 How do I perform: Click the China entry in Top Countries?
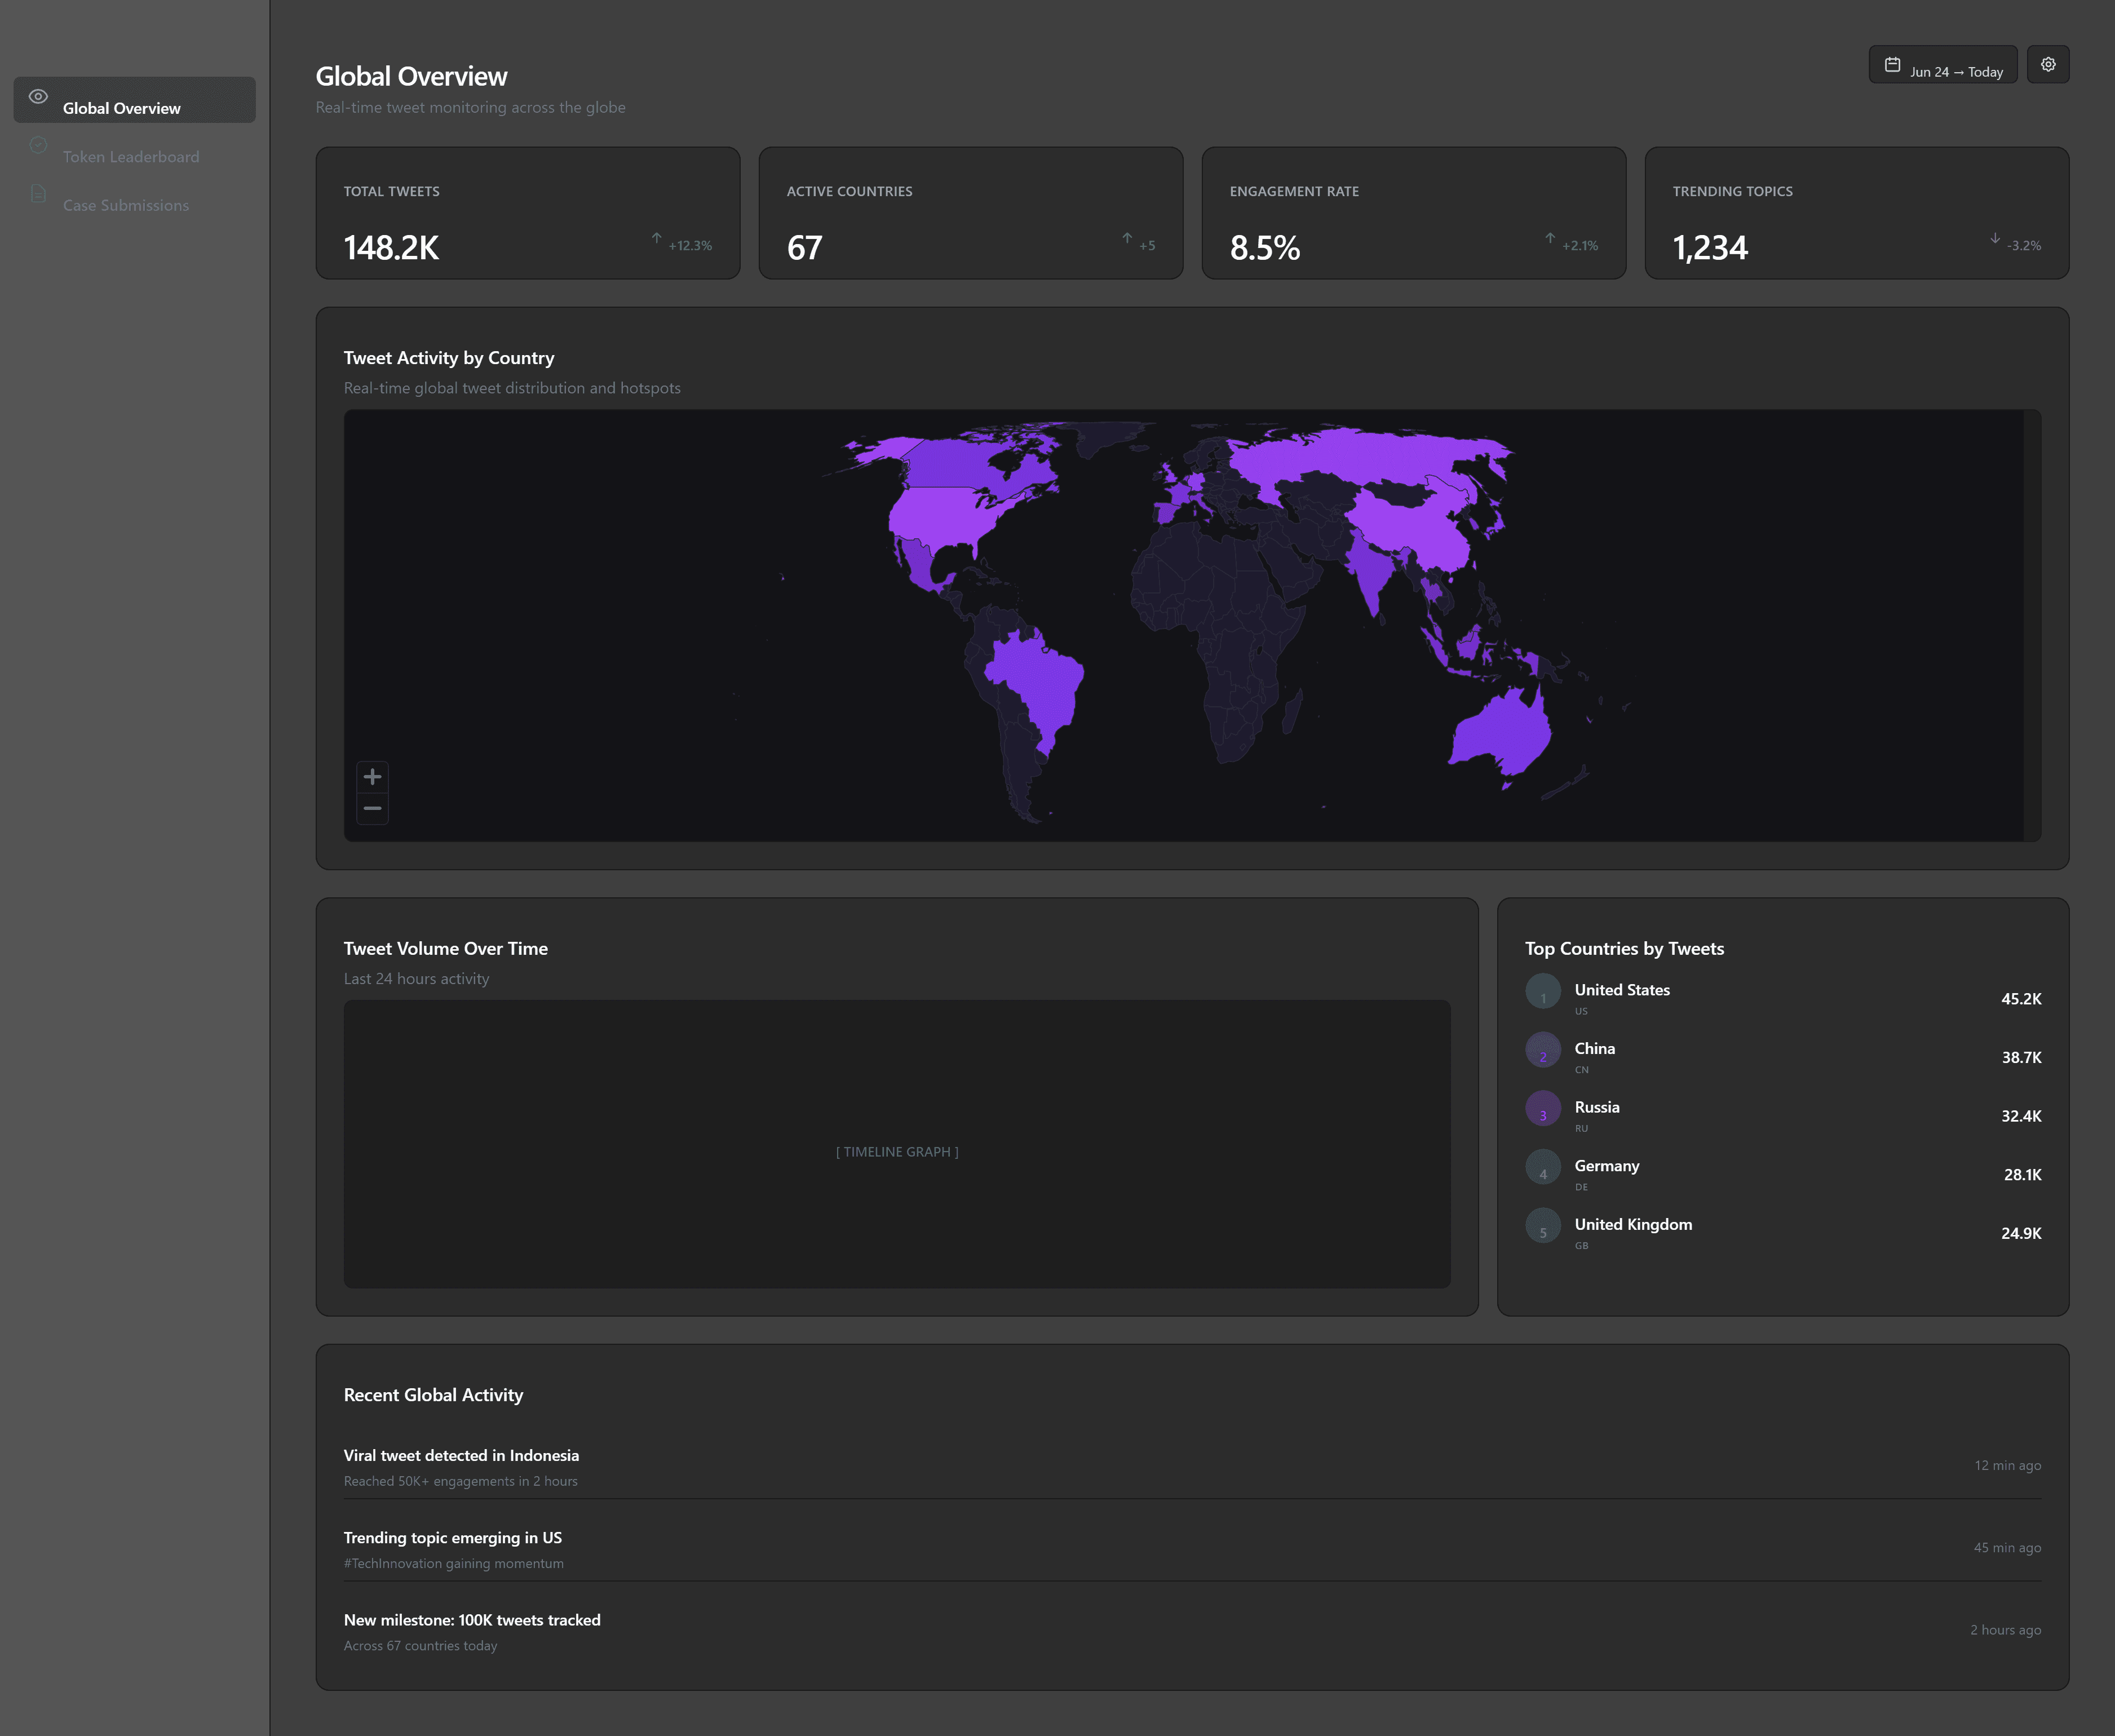[1780, 1057]
